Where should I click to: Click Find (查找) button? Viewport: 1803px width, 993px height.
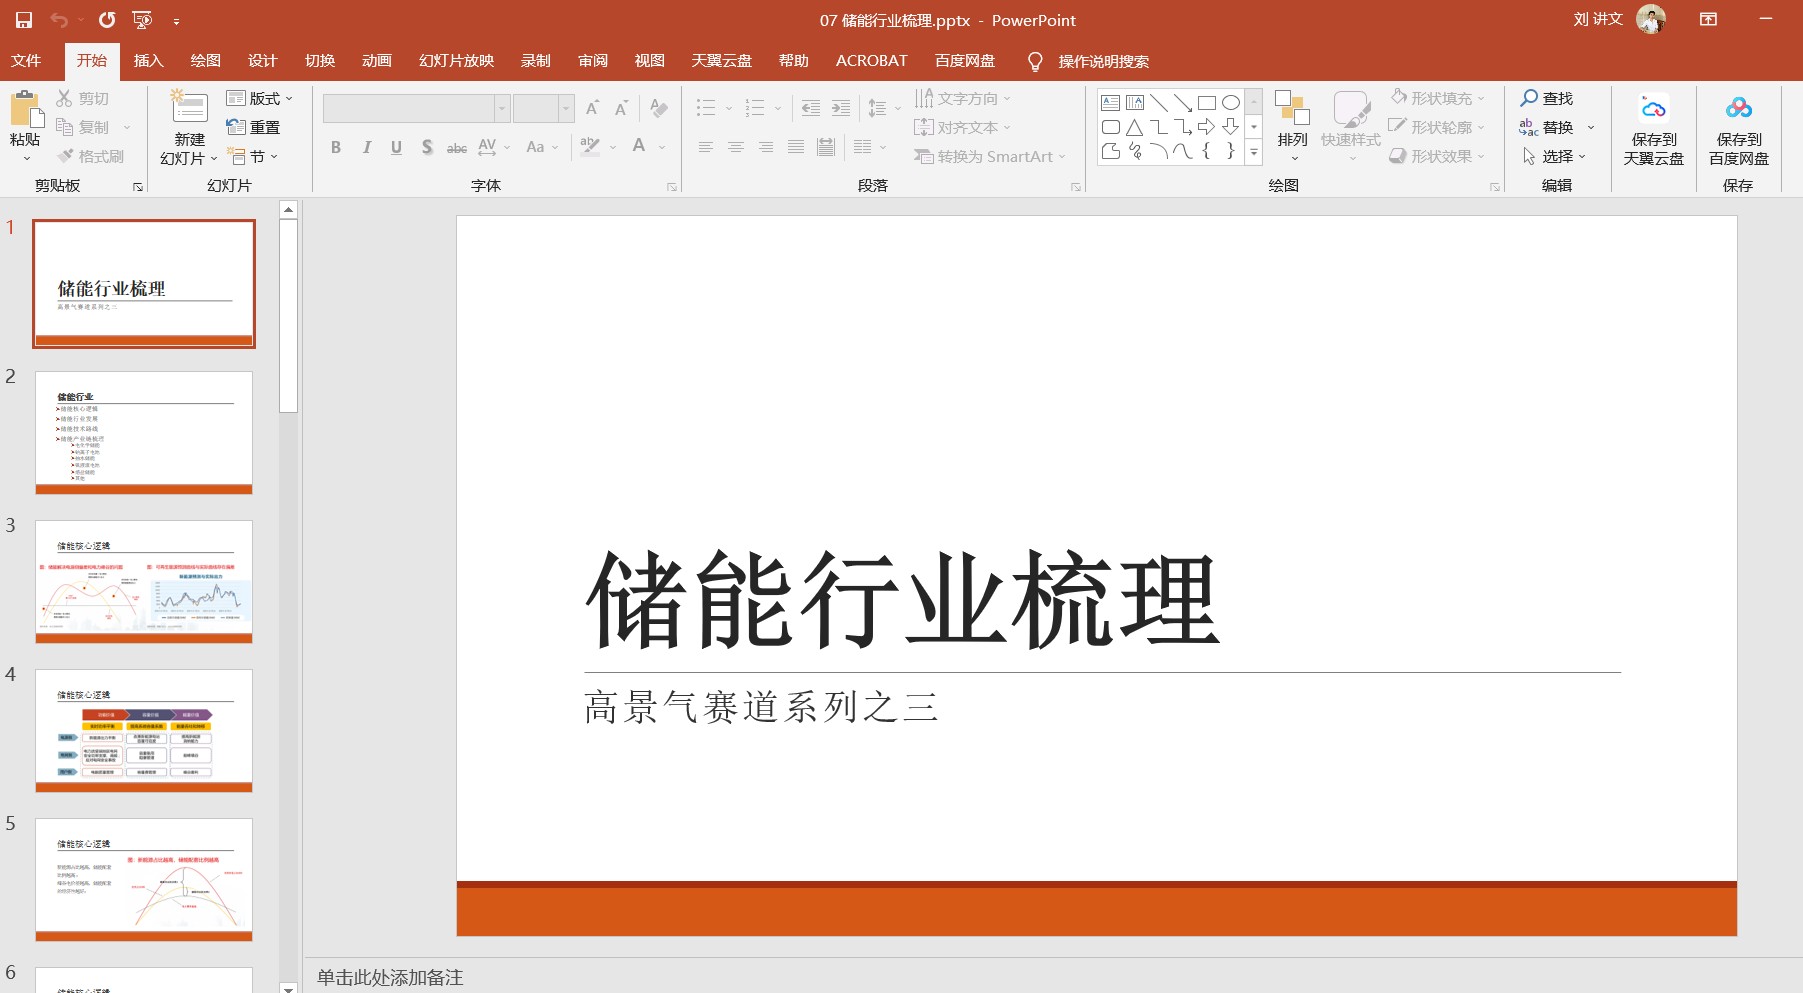1547,98
